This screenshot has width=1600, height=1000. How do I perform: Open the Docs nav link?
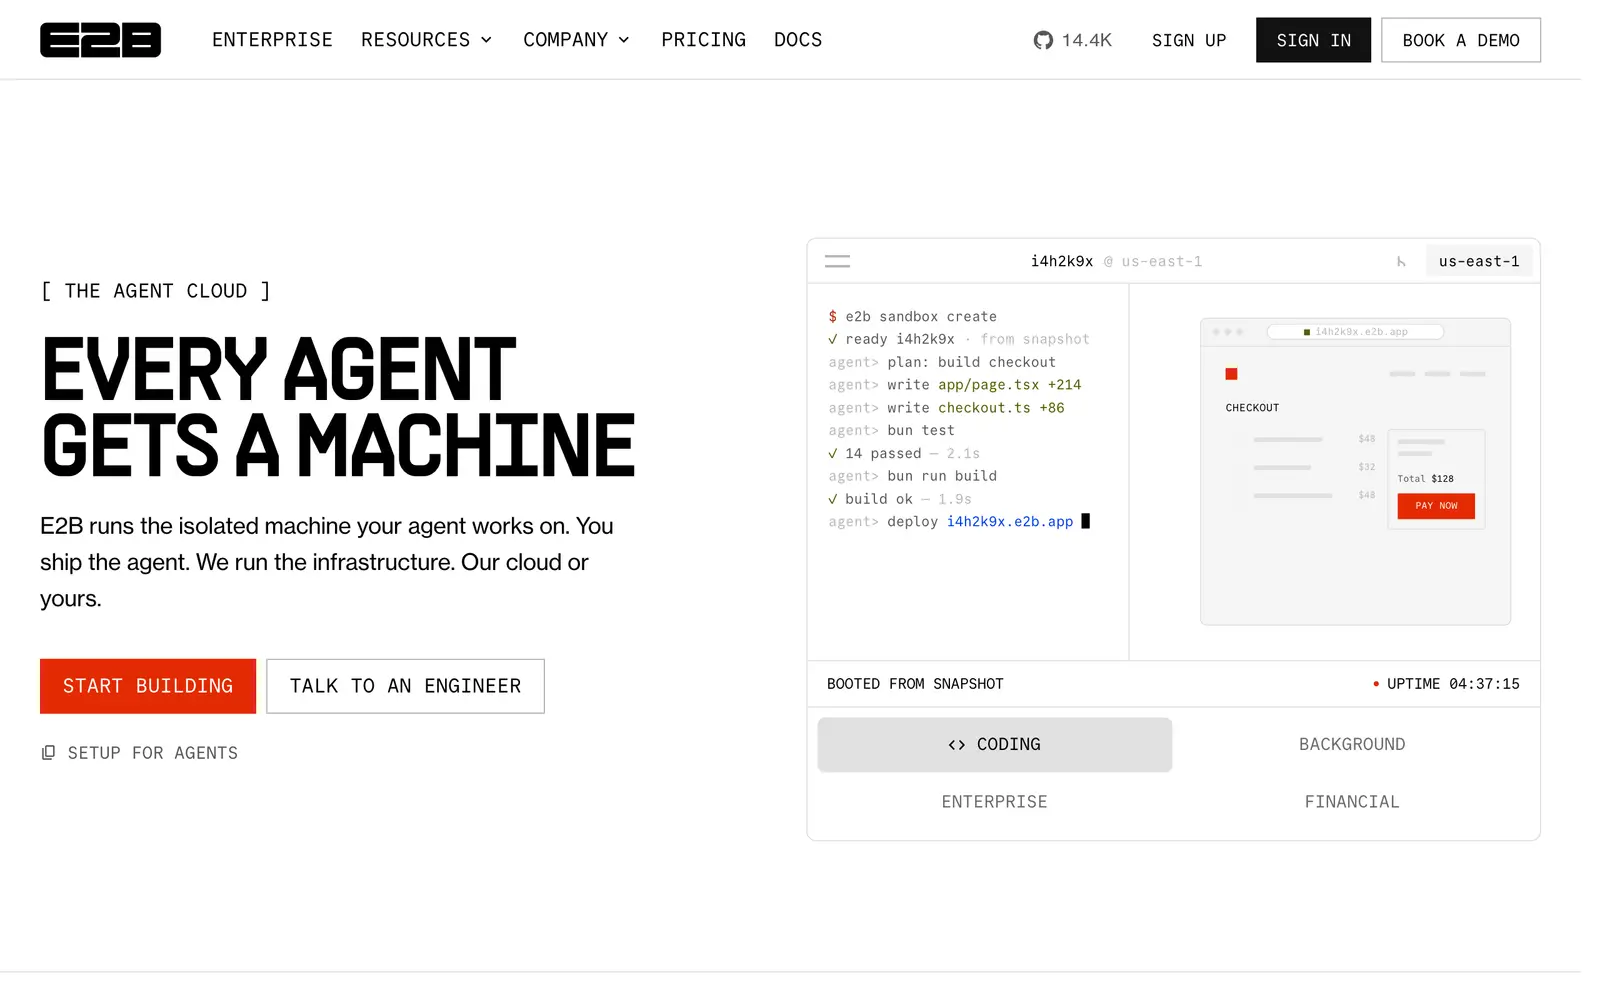pyautogui.click(x=798, y=40)
